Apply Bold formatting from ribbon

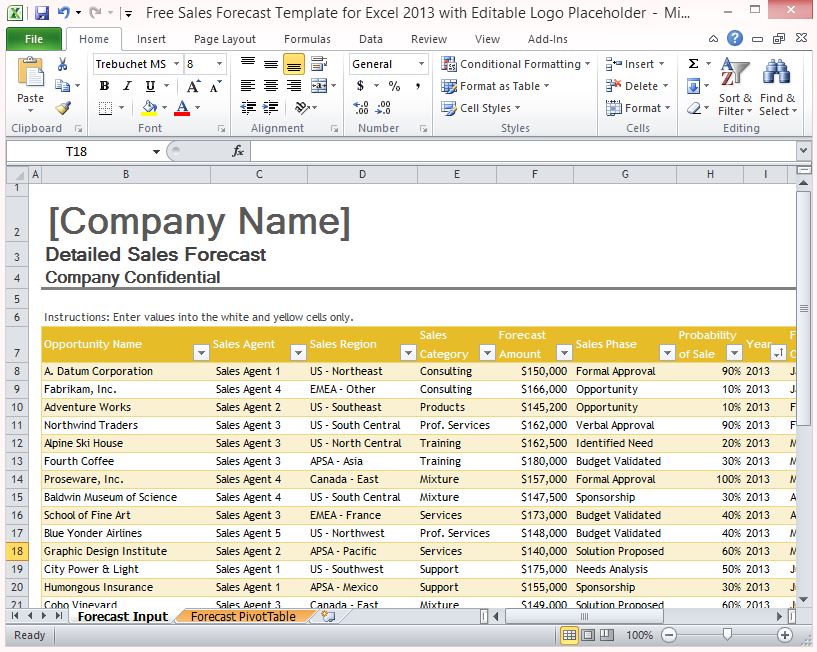pos(104,86)
